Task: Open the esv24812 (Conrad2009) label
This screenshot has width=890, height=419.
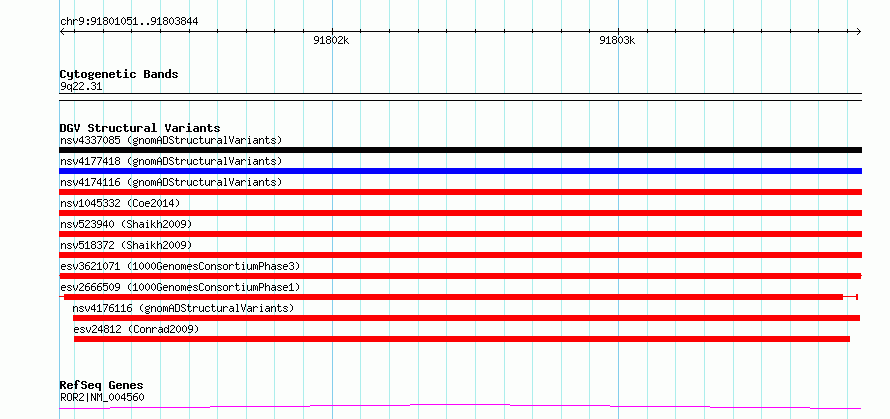Action: [x=136, y=329]
